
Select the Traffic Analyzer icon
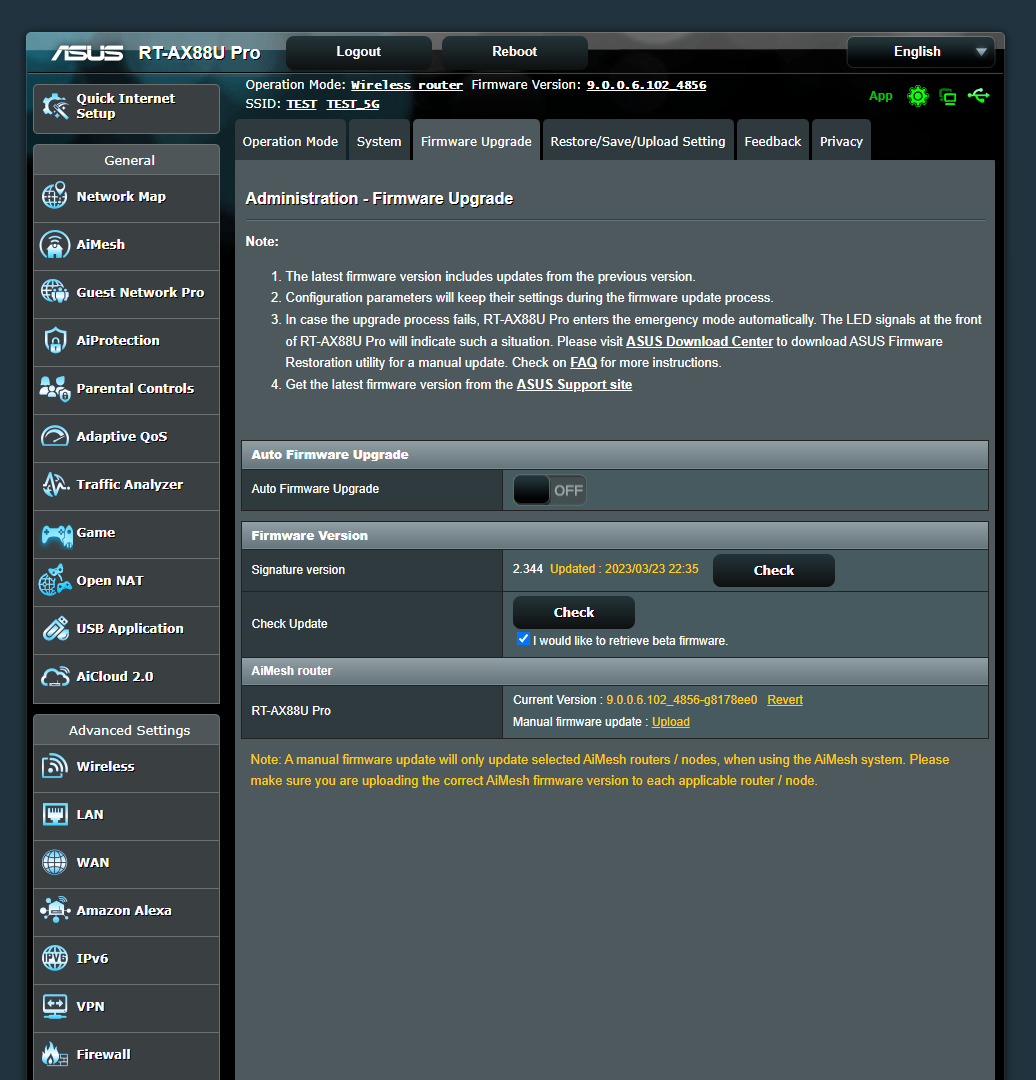click(x=55, y=484)
